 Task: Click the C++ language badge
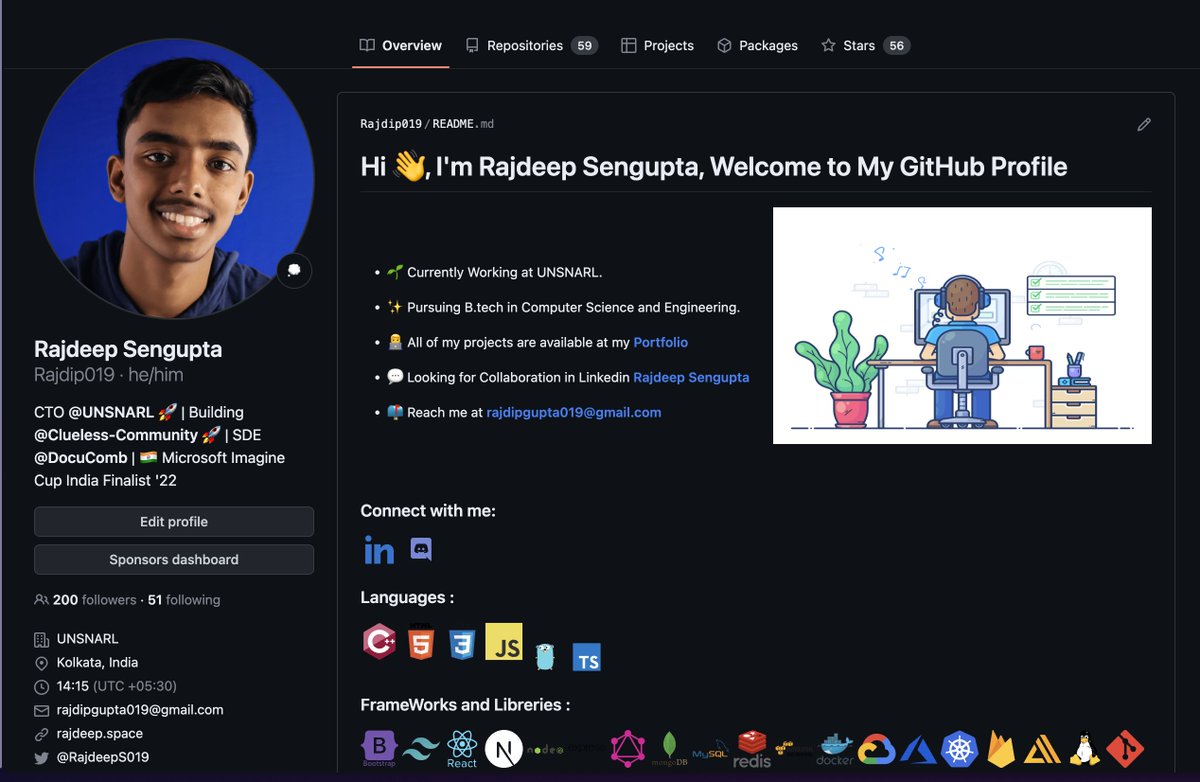point(380,641)
